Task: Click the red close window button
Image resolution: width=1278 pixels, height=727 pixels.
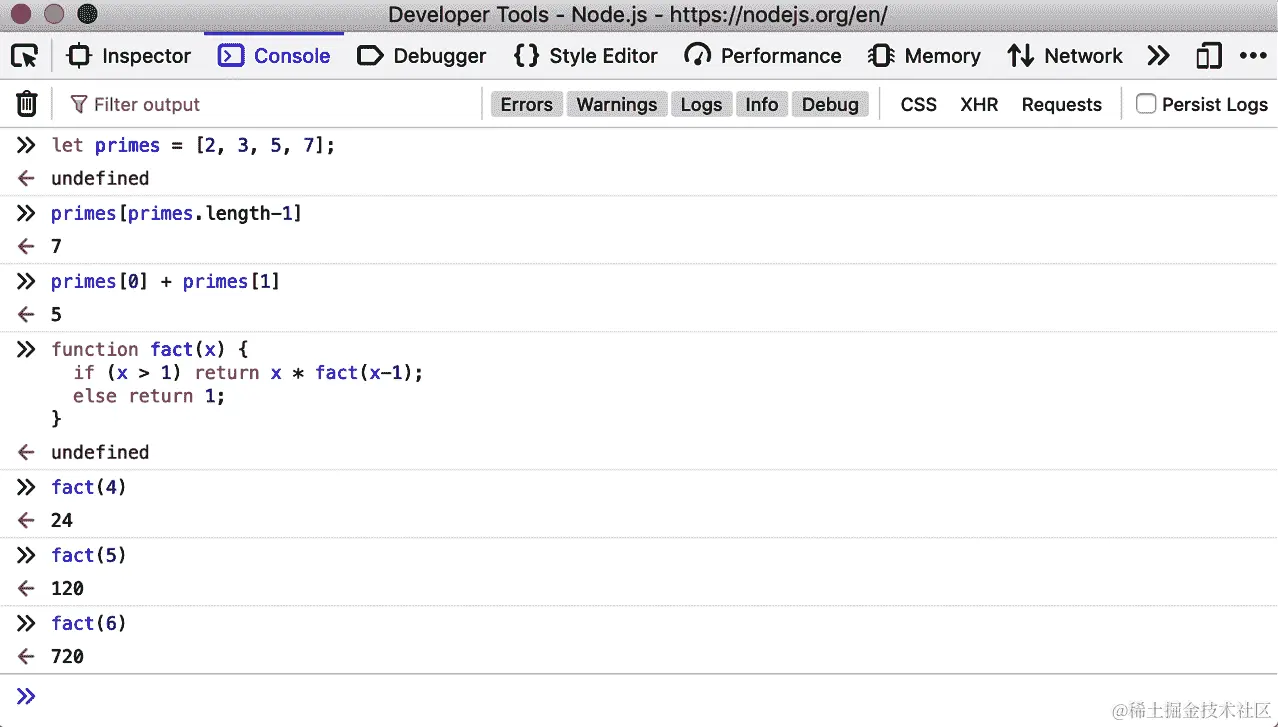Action: (22, 15)
